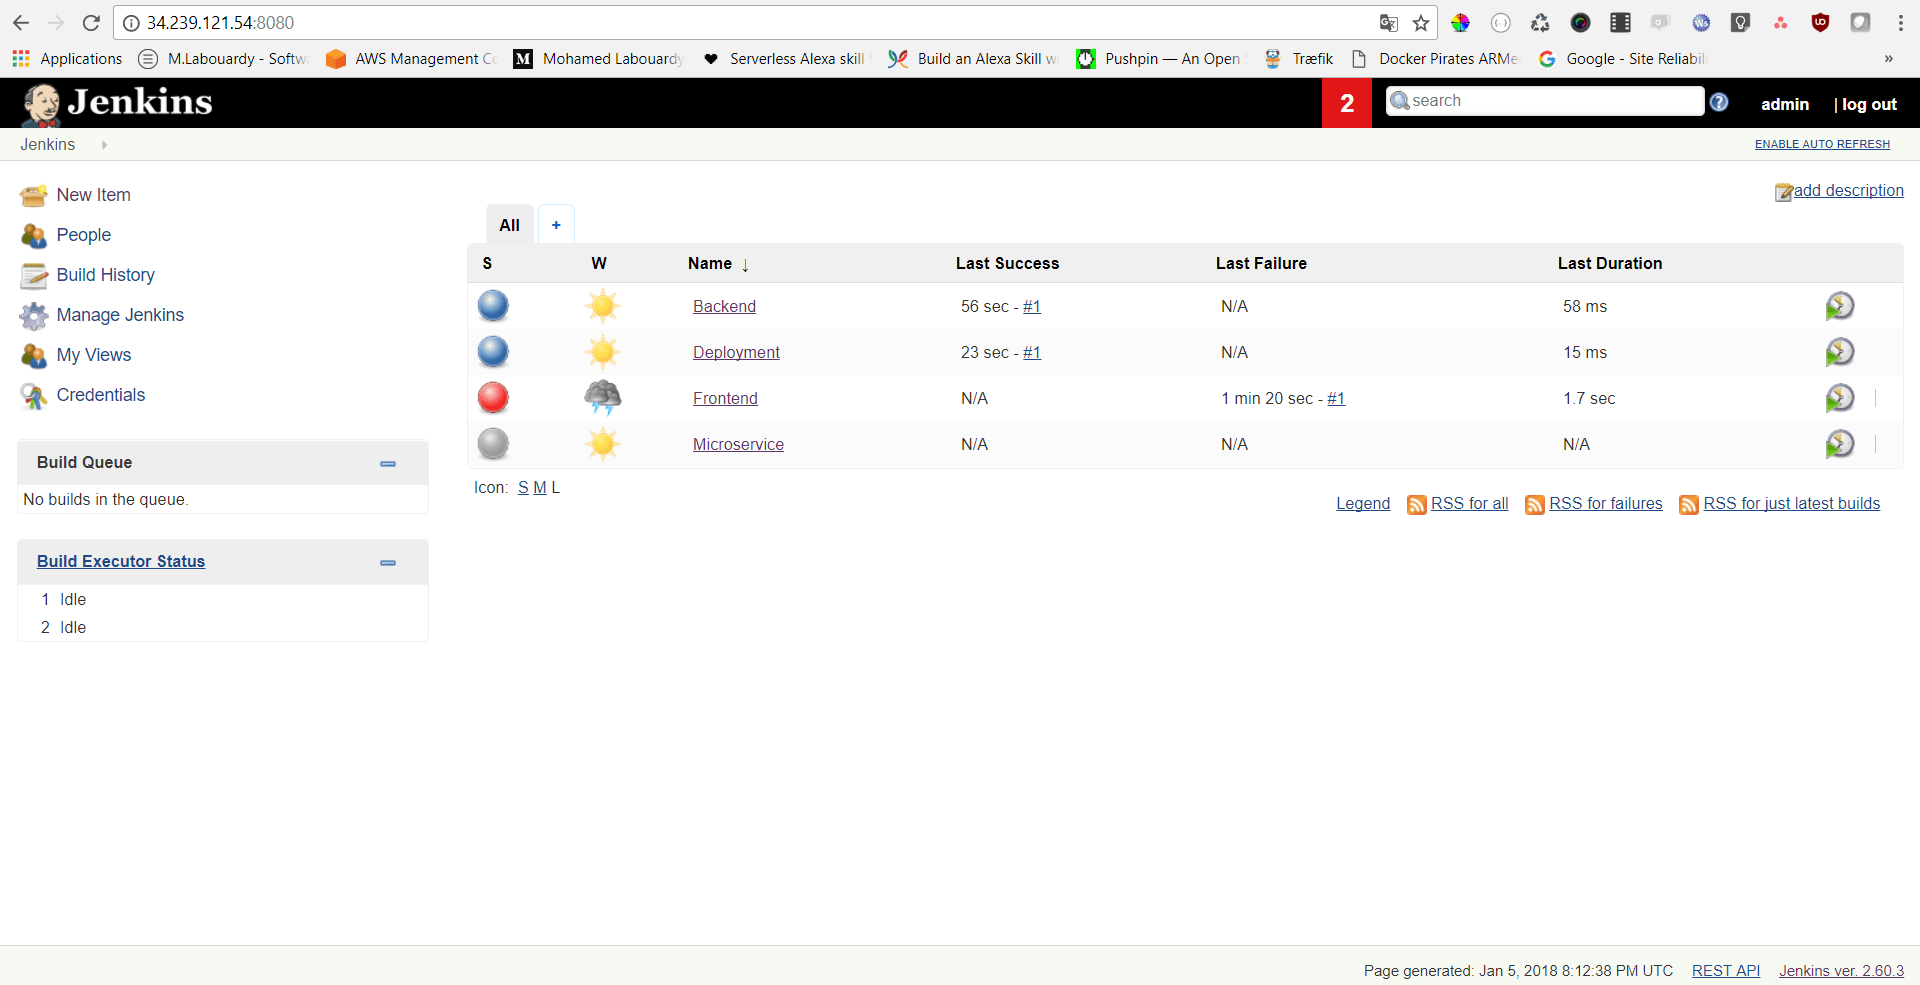Click the New Item icon in sidebar

pyautogui.click(x=34, y=195)
